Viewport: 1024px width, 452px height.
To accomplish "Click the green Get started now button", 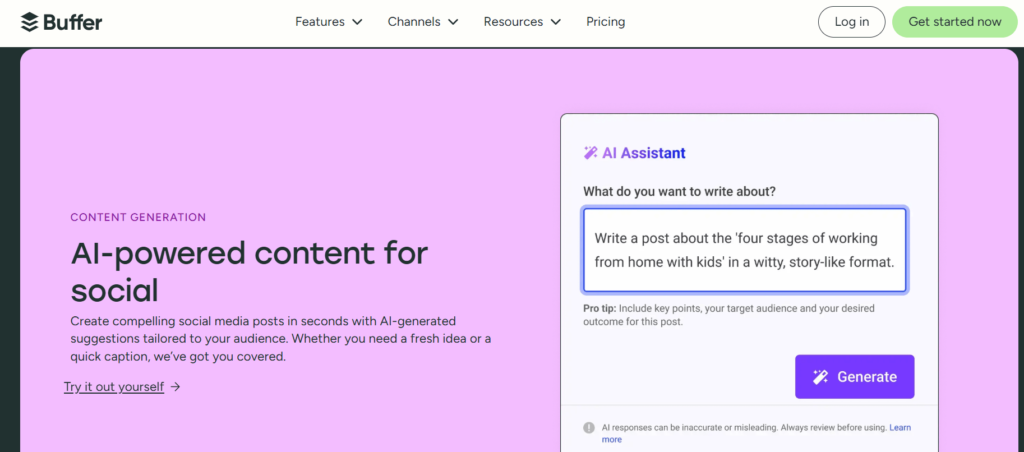I will click(x=954, y=22).
